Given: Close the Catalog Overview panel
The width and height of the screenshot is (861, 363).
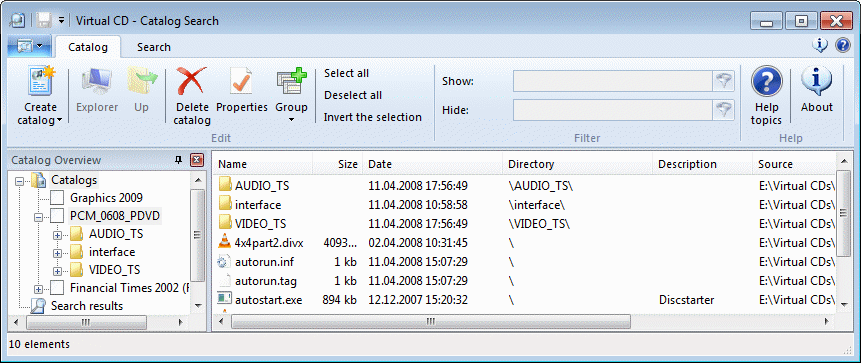Looking at the screenshot, I should tap(197, 160).
